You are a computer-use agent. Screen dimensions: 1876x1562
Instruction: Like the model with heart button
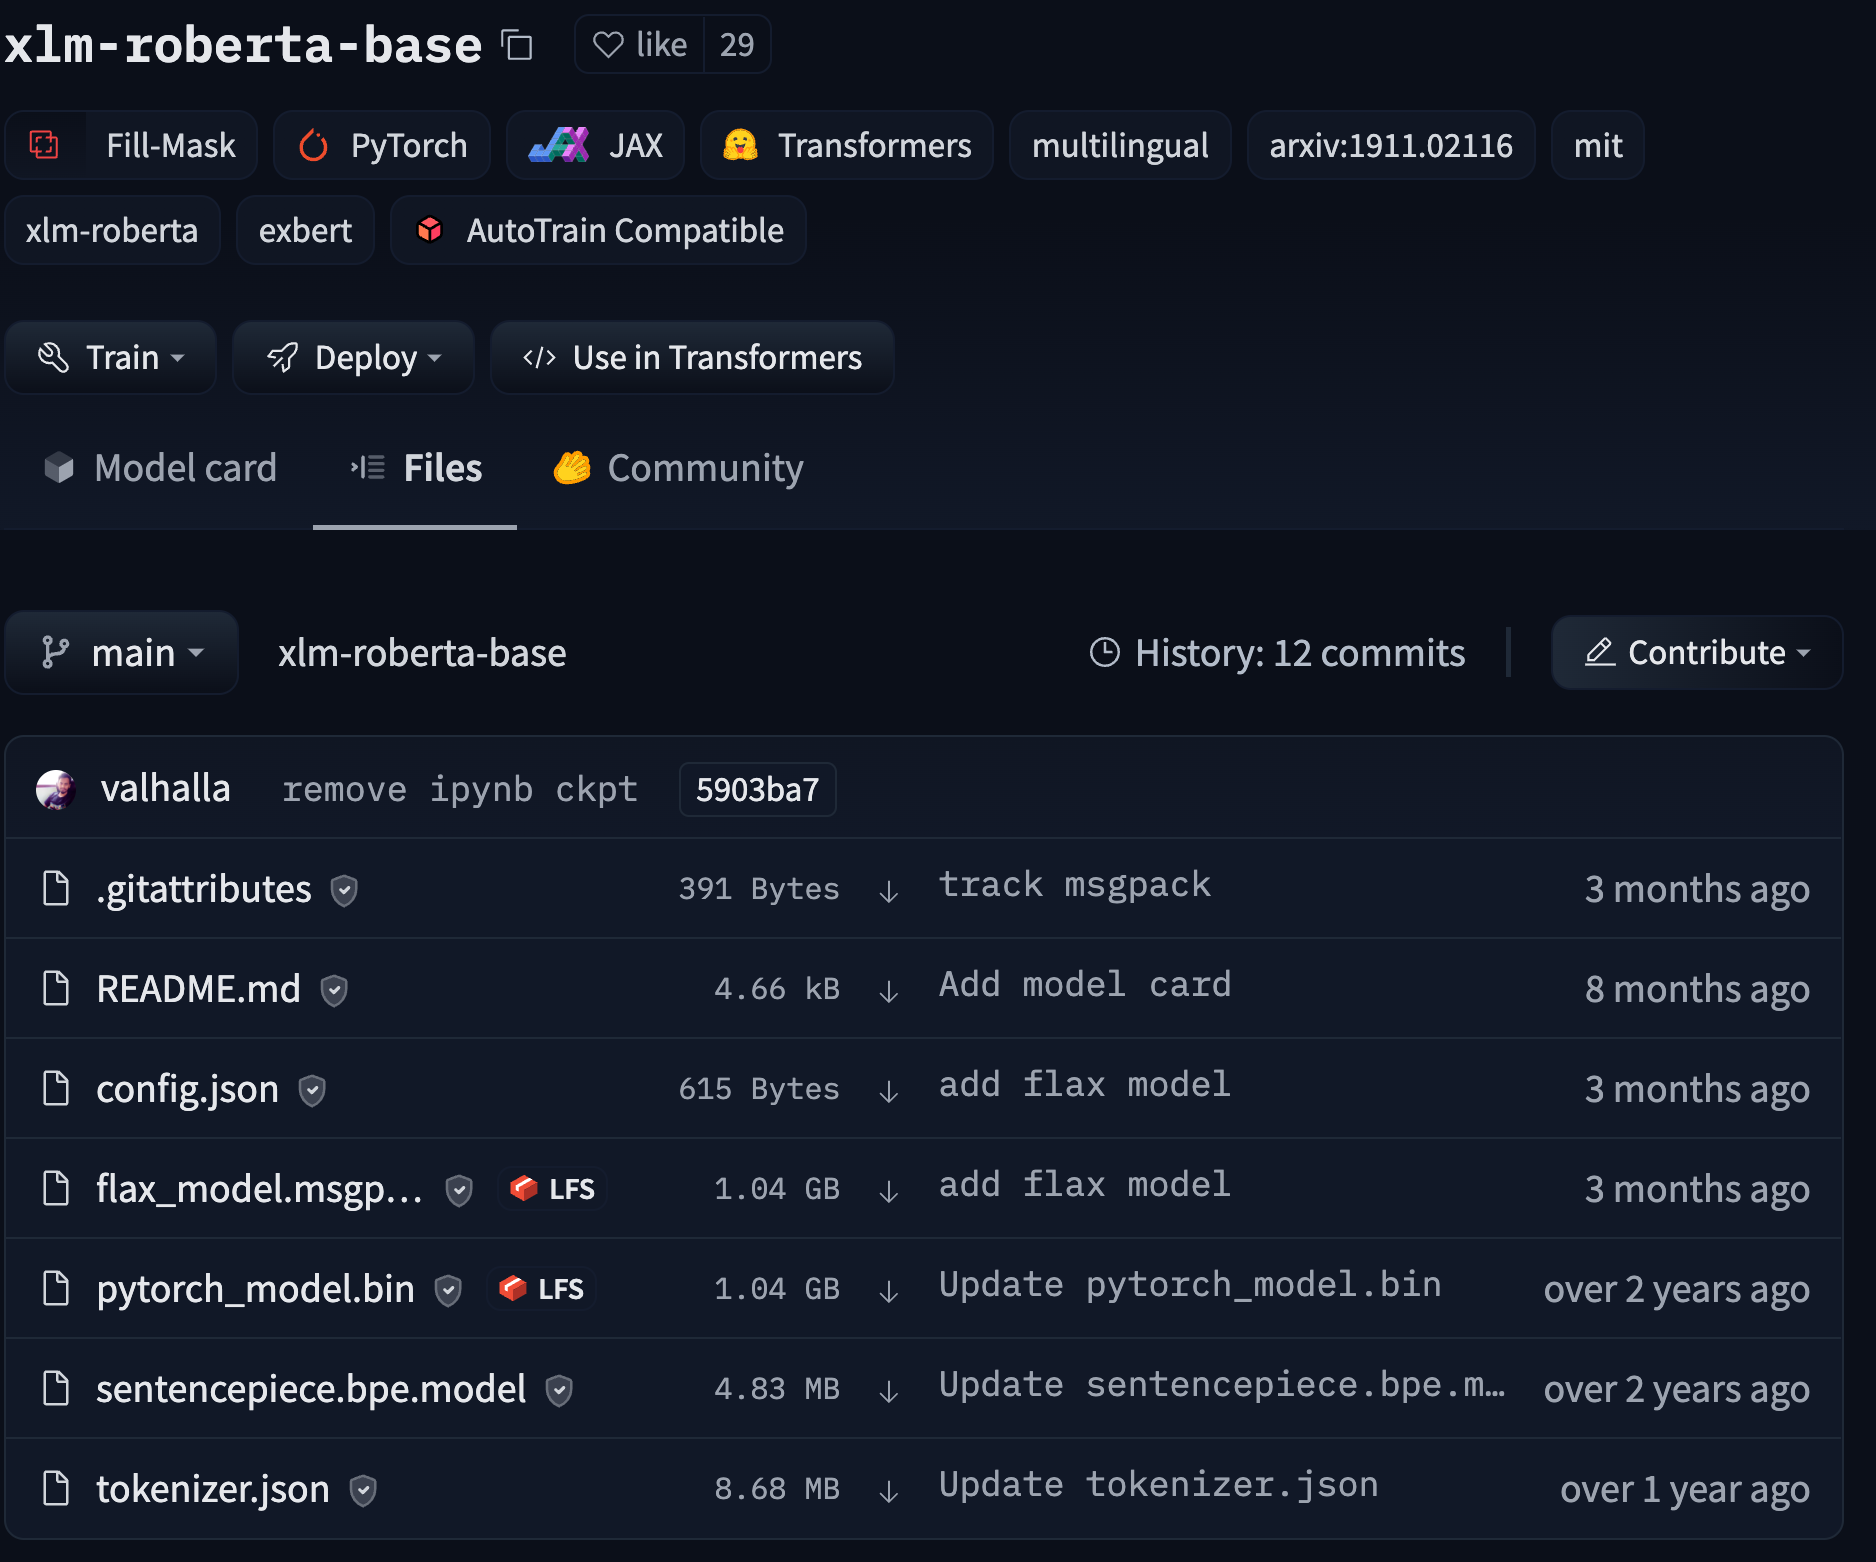point(640,45)
